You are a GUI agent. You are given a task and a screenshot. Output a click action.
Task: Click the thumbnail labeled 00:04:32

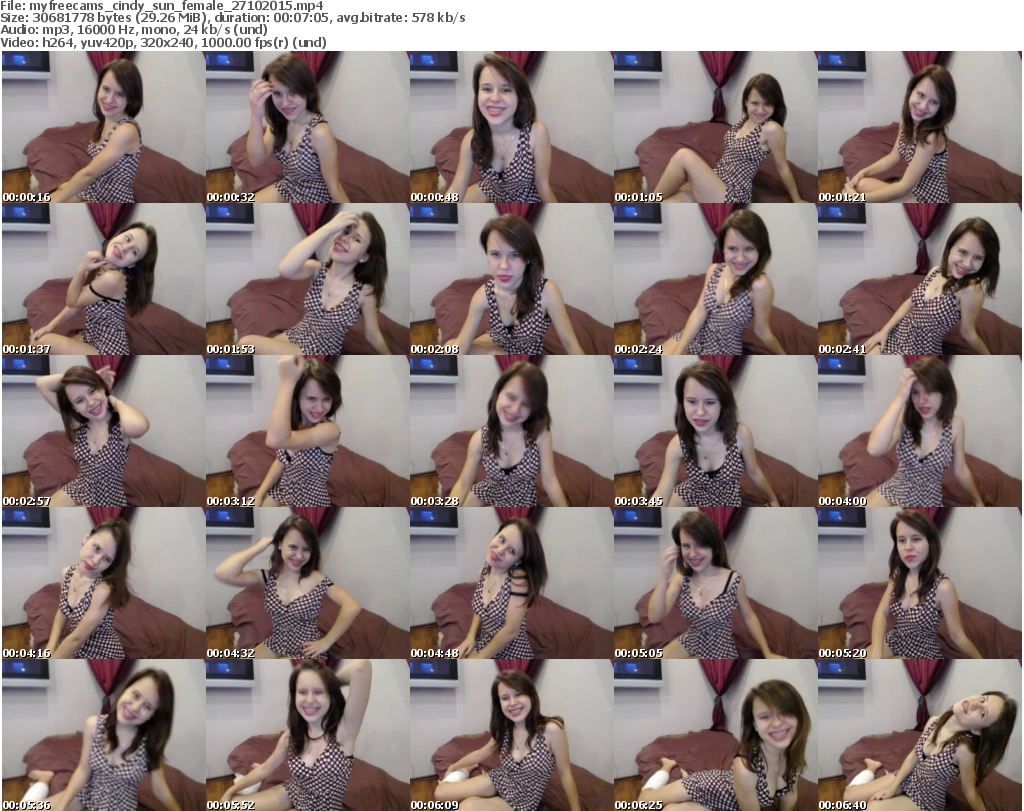point(308,583)
